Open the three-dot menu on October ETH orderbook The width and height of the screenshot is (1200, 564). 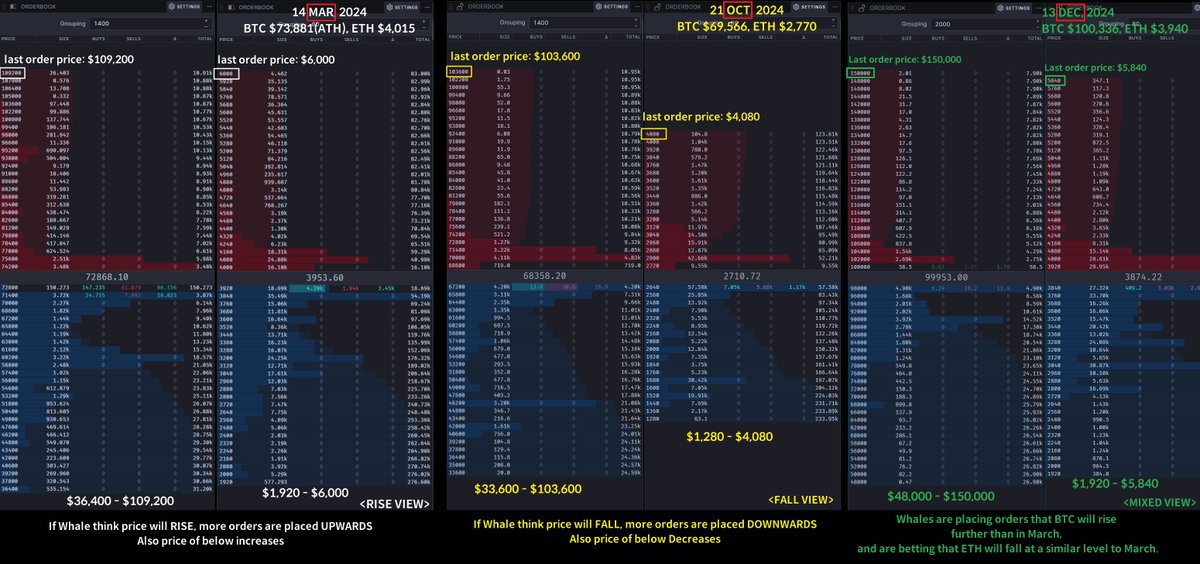coord(835,7)
